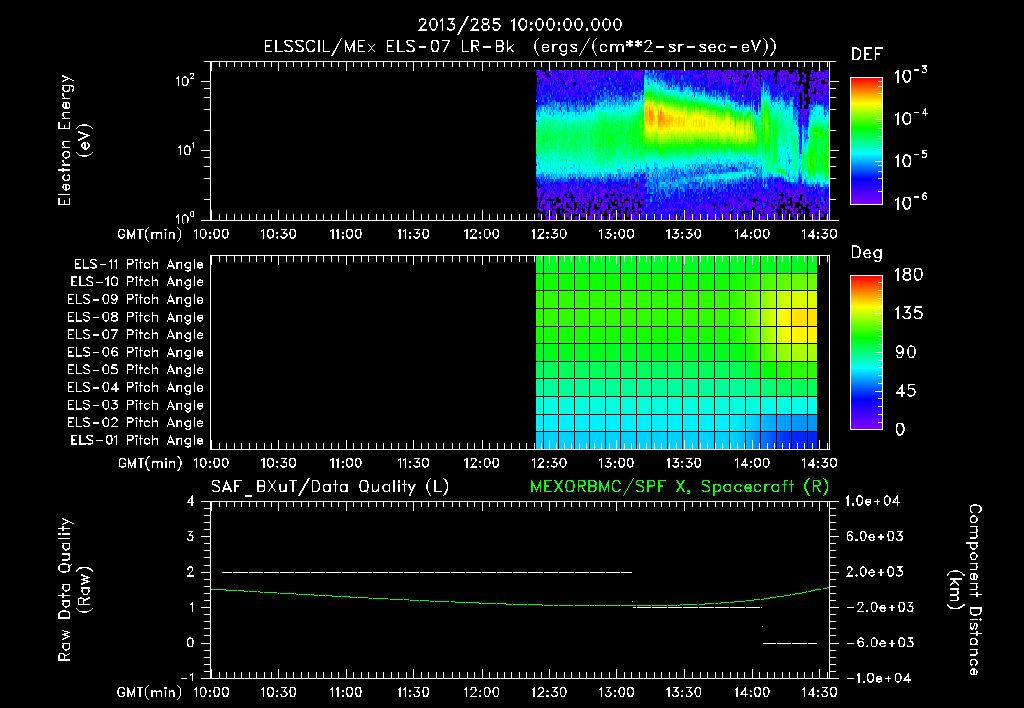Click the data quality segment at level 0
Screen dimensions: 1024x708
(x=790, y=643)
